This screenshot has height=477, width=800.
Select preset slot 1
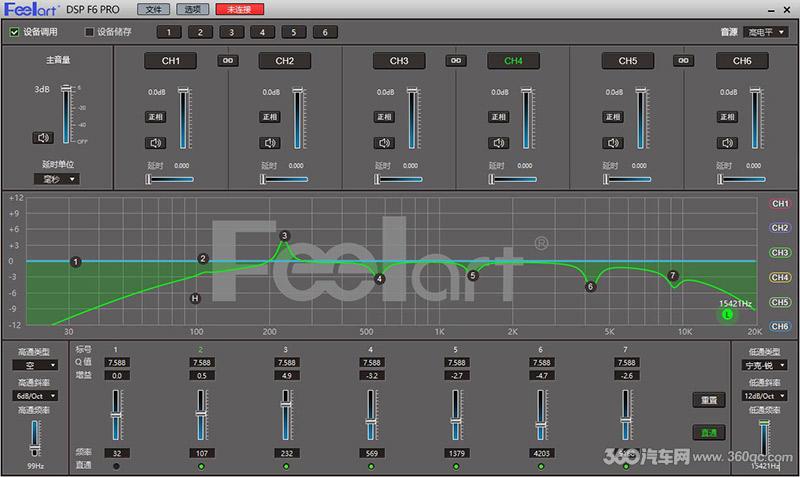[x=169, y=32]
